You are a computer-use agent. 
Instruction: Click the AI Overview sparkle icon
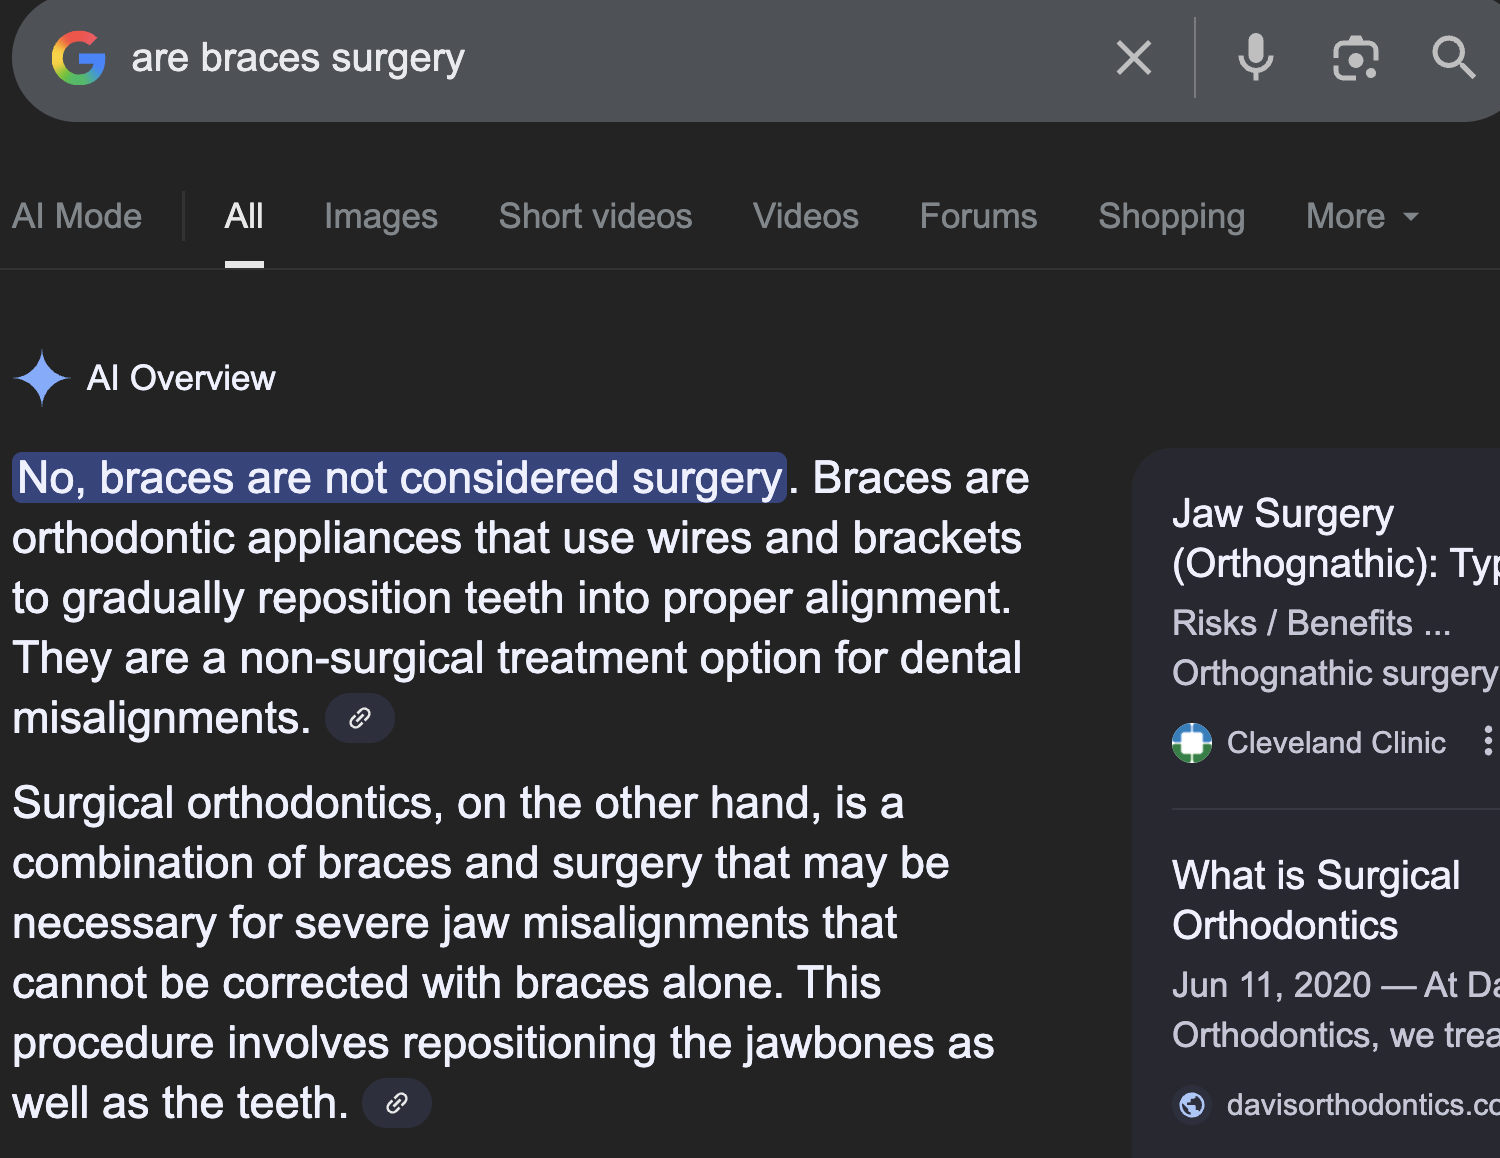pos(42,378)
